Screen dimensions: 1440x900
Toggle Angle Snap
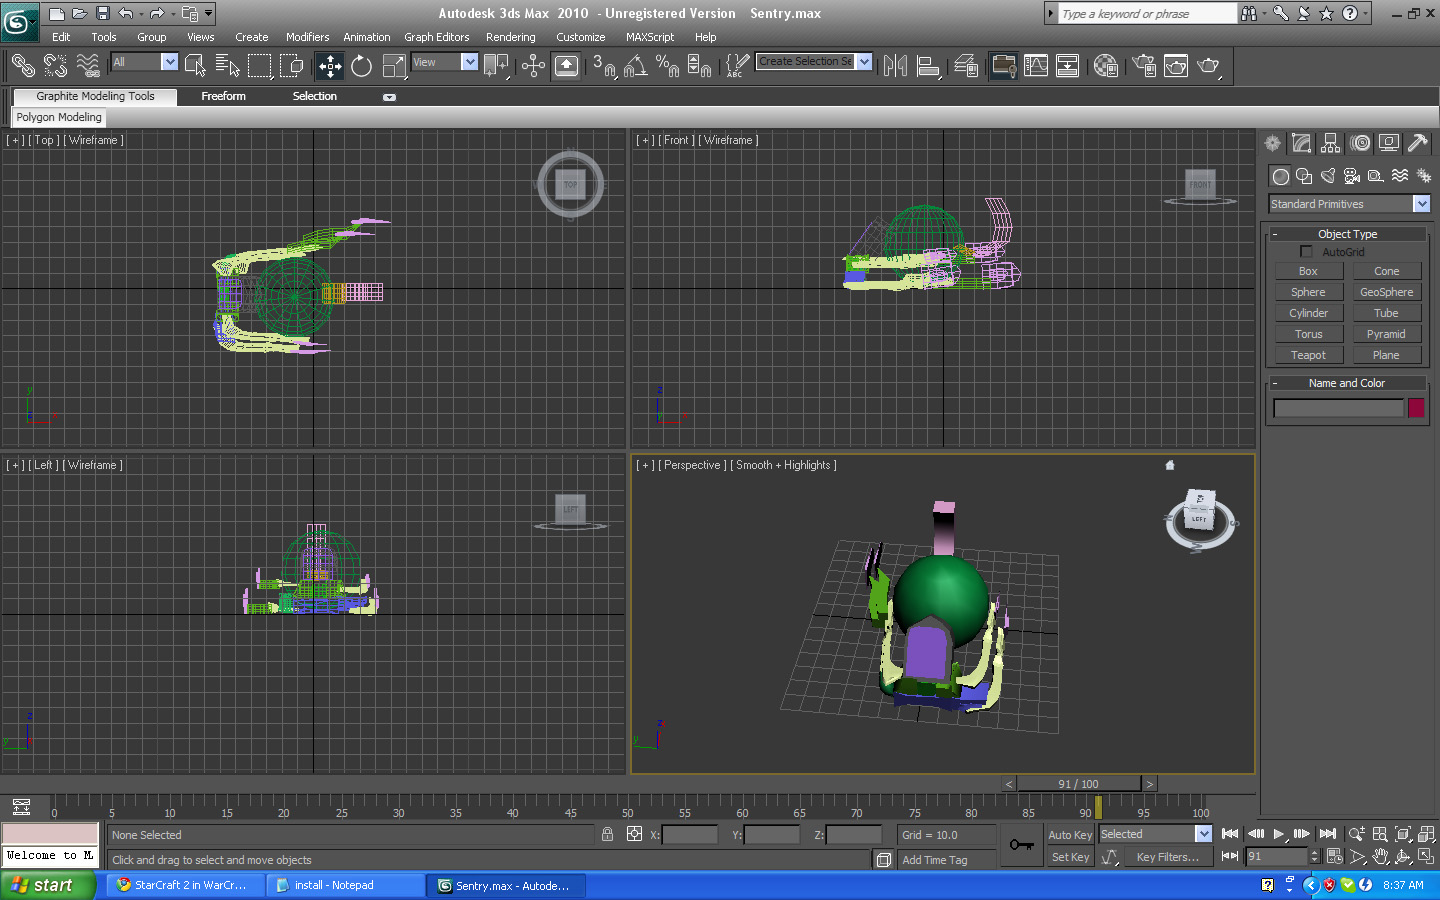[636, 66]
